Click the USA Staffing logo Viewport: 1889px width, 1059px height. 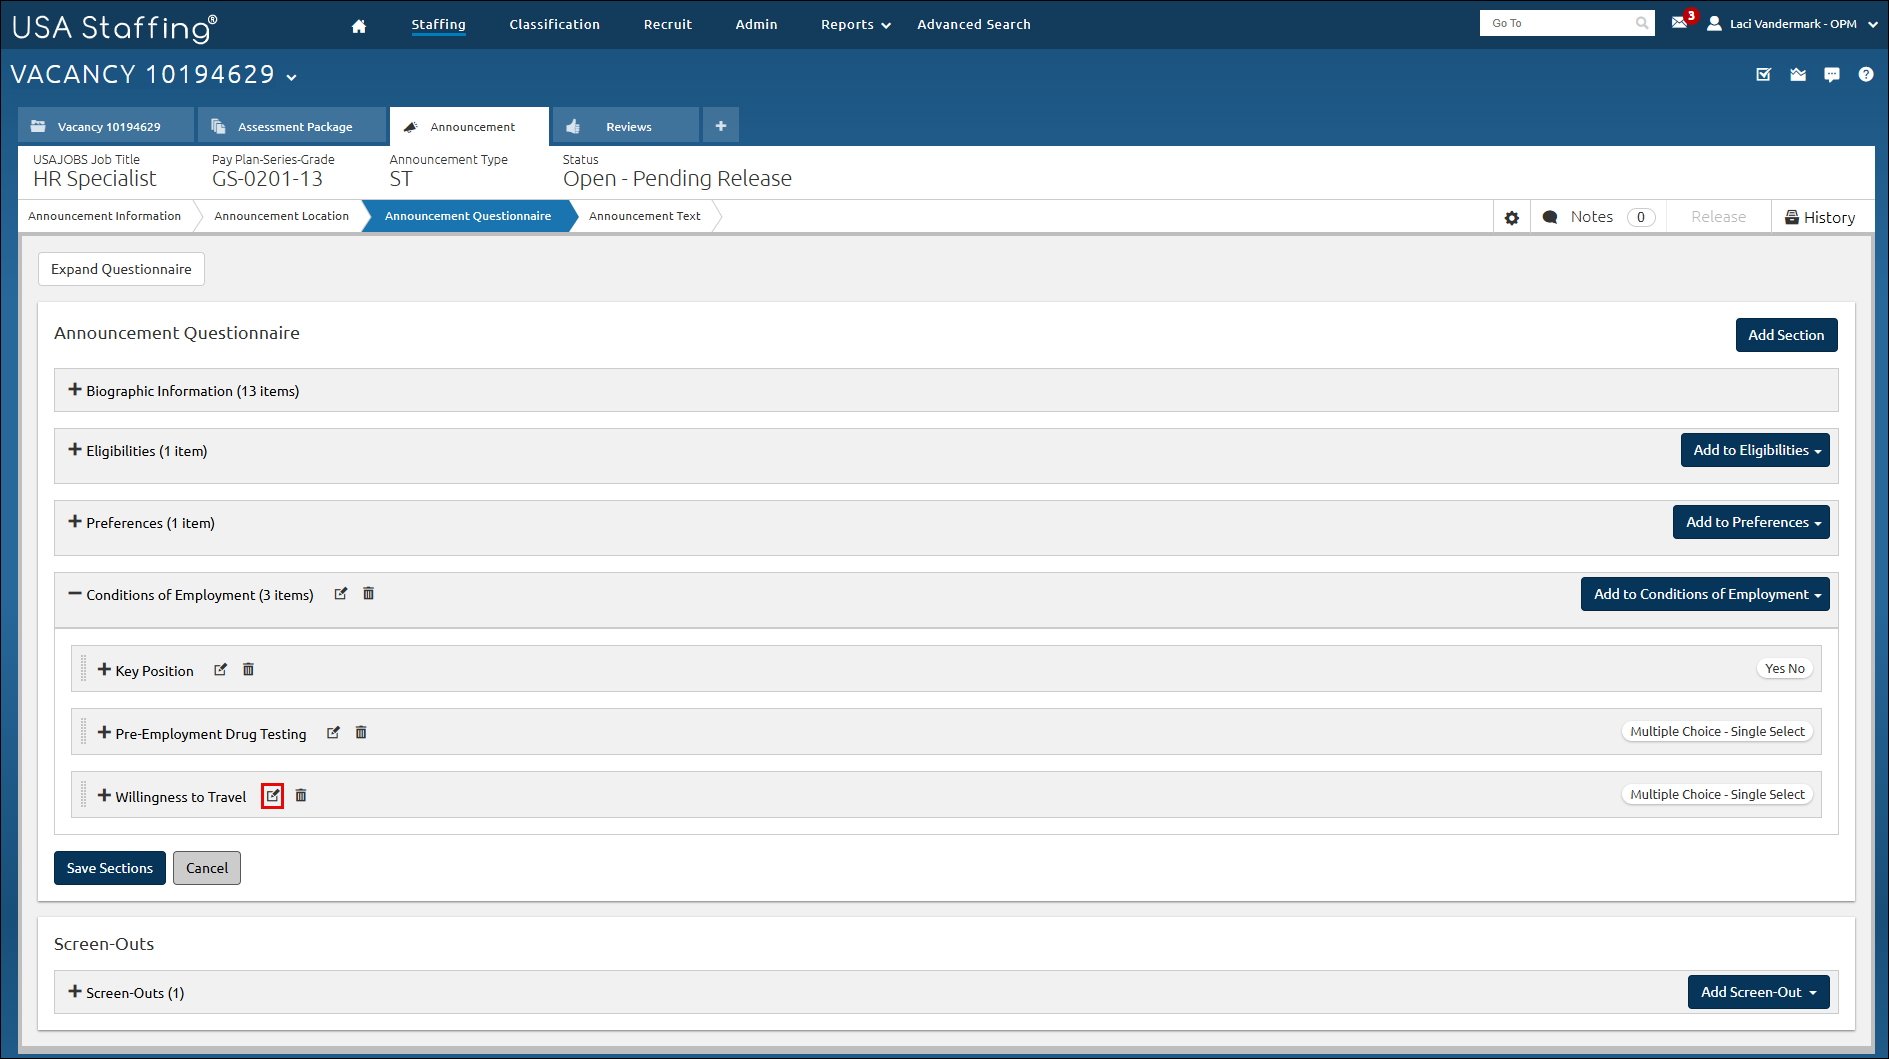click(x=114, y=27)
